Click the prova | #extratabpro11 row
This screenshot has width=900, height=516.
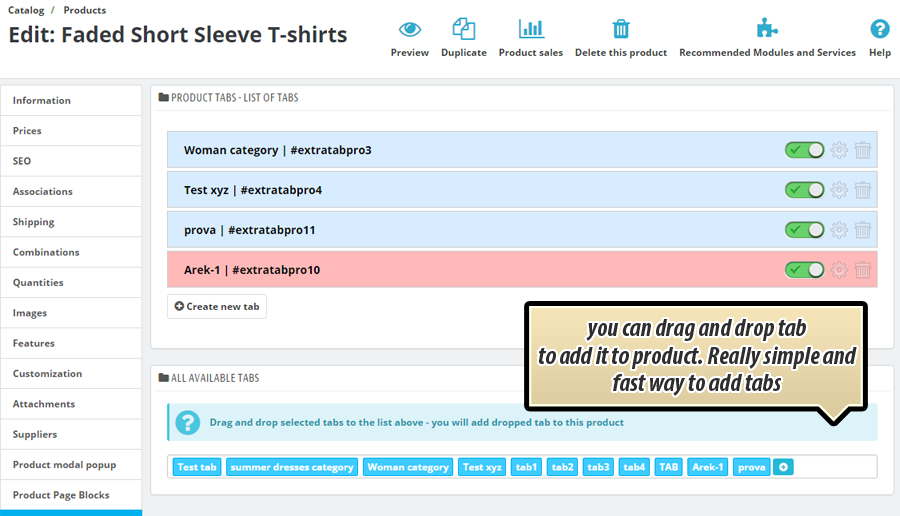(x=522, y=230)
